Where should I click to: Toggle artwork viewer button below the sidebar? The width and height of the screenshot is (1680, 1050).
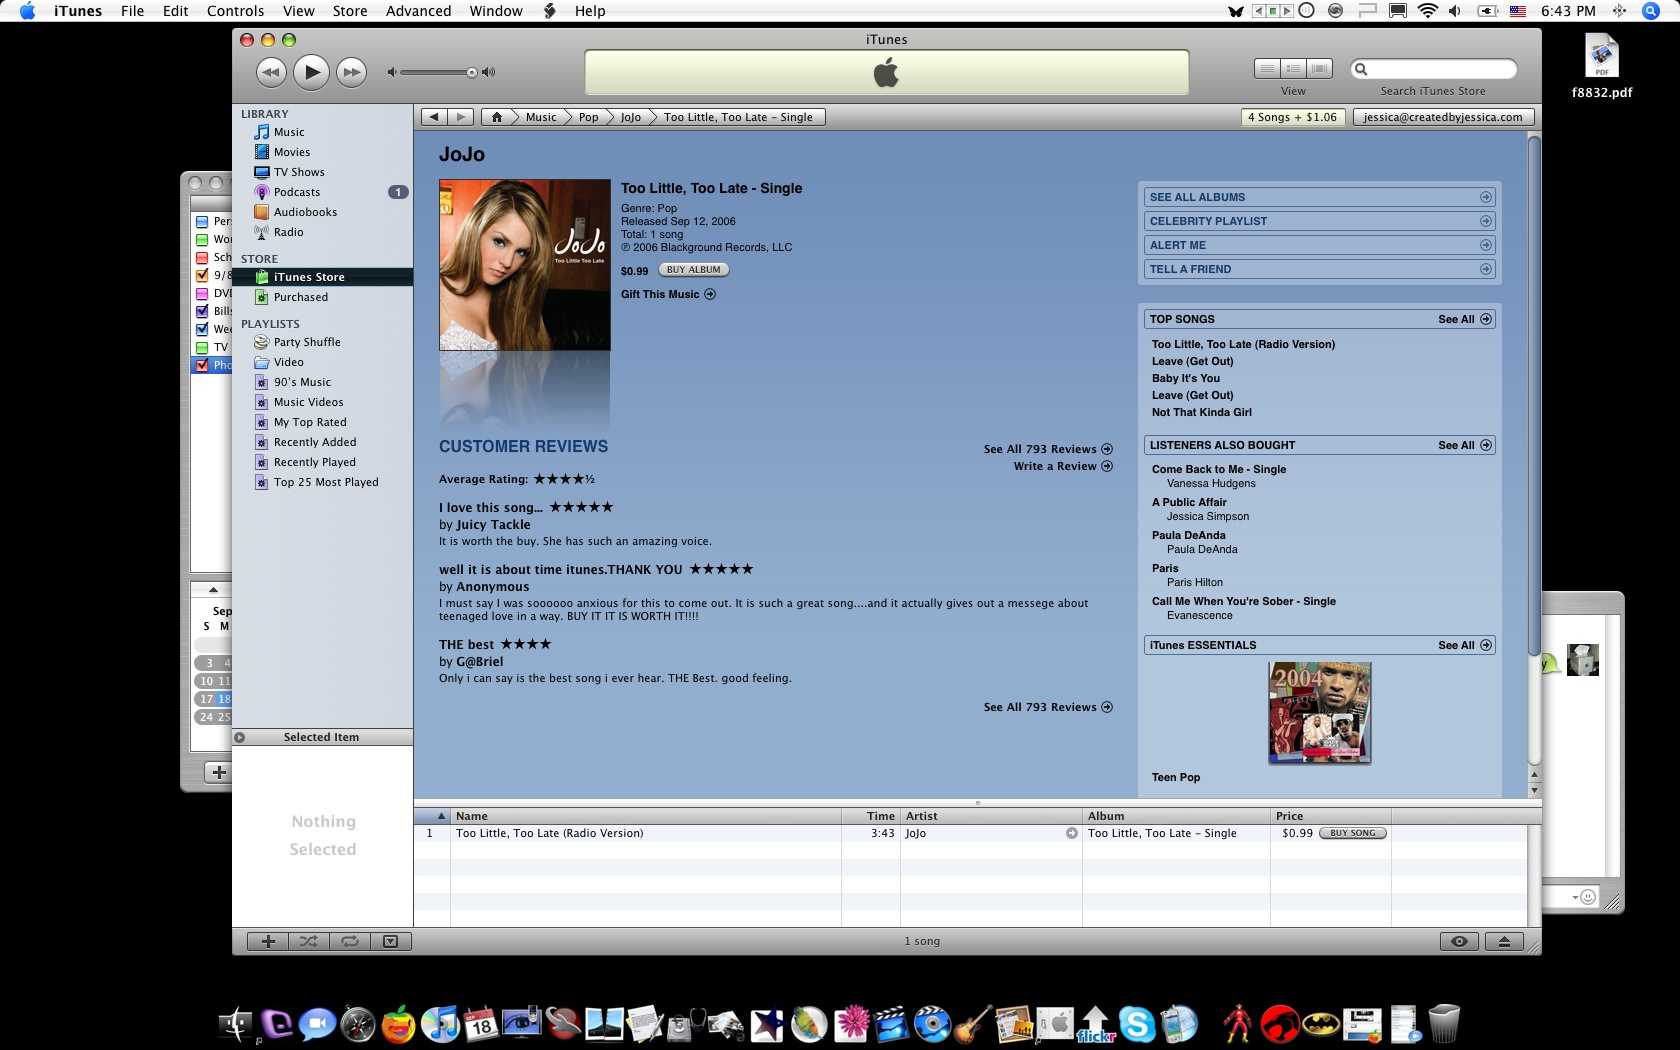coord(391,941)
